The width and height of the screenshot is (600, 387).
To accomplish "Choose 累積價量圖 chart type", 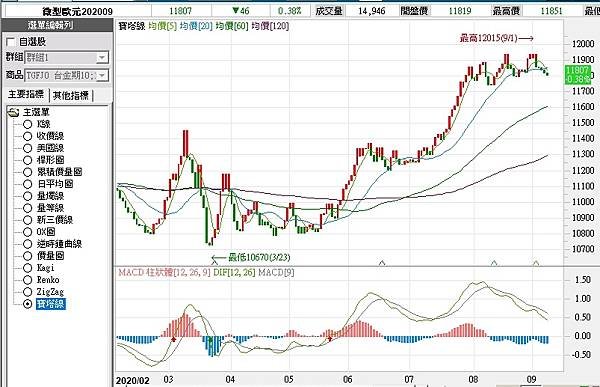I will (27, 172).
